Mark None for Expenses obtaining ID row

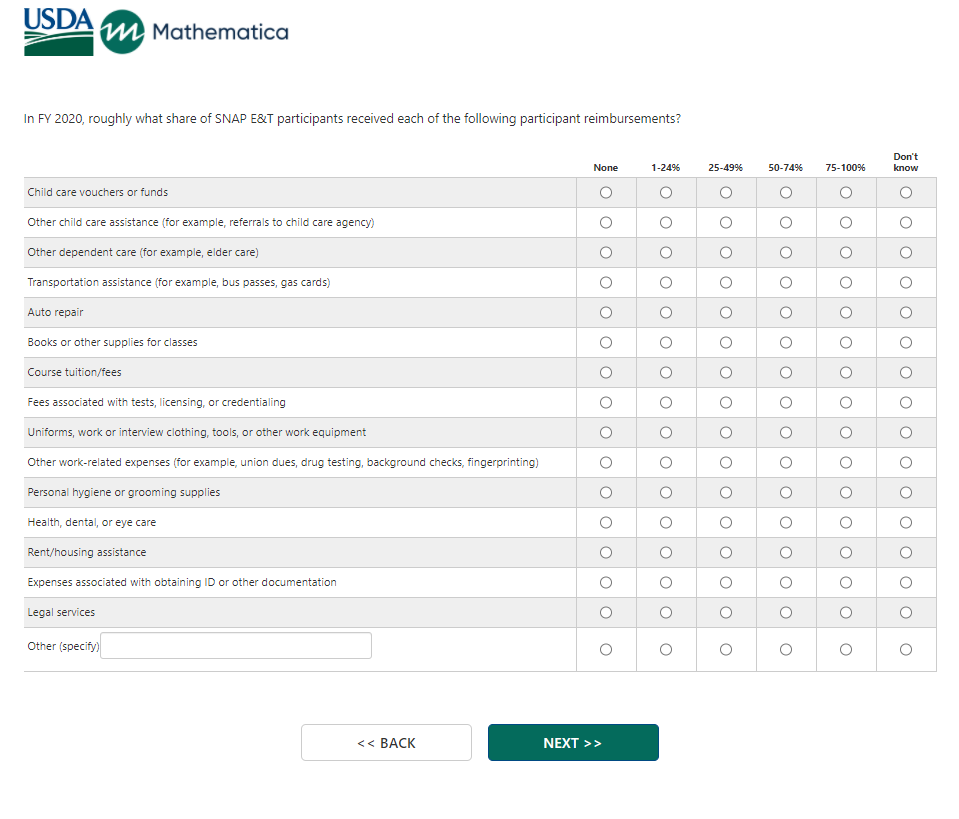coord(606,583)
